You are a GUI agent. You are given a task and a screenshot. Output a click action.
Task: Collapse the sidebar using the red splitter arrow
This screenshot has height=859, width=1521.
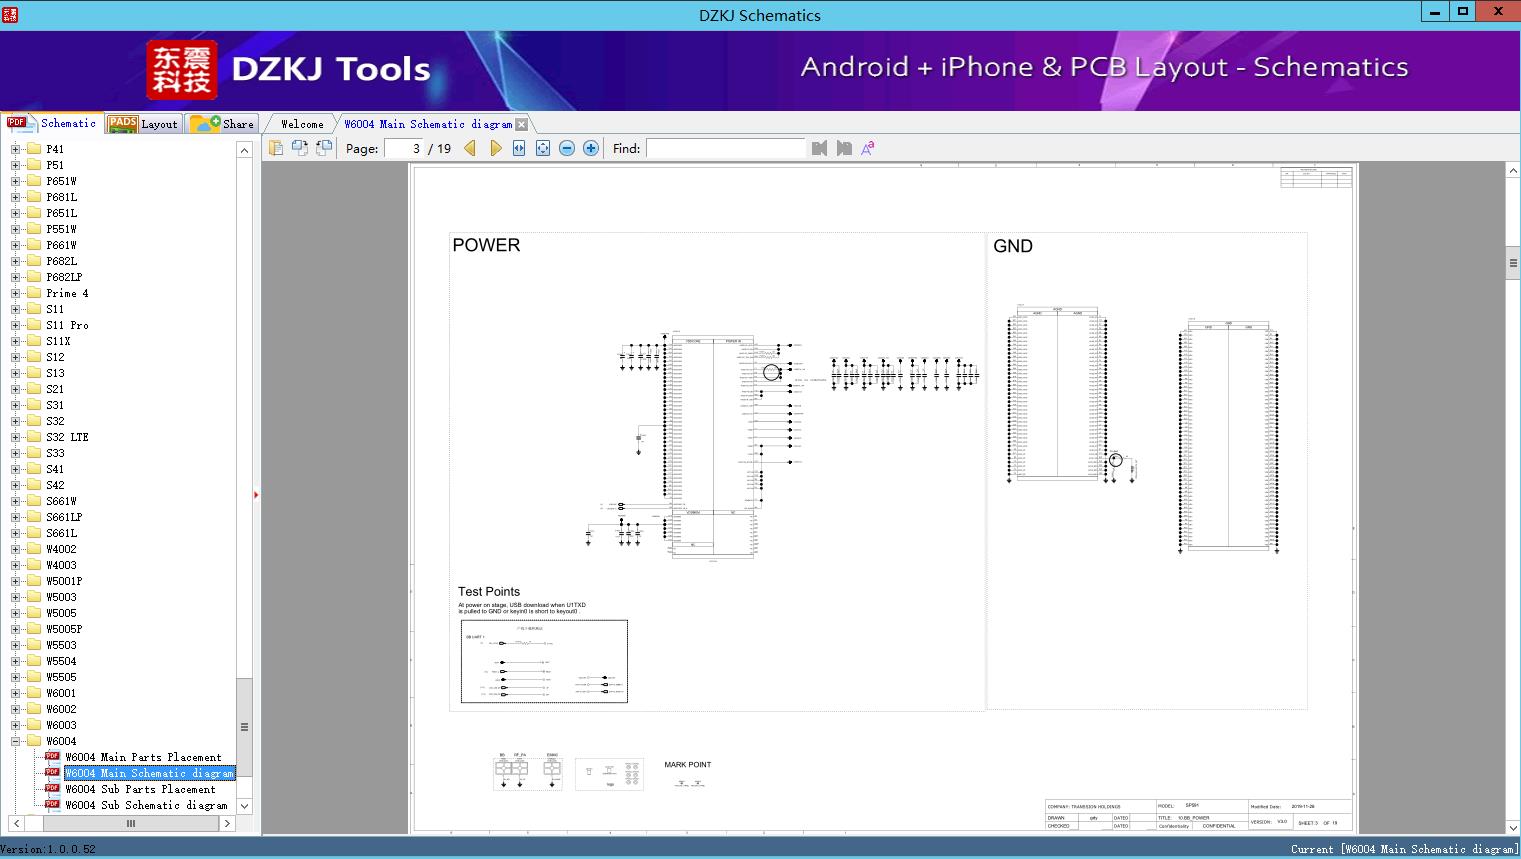click(x=256, y=495)
